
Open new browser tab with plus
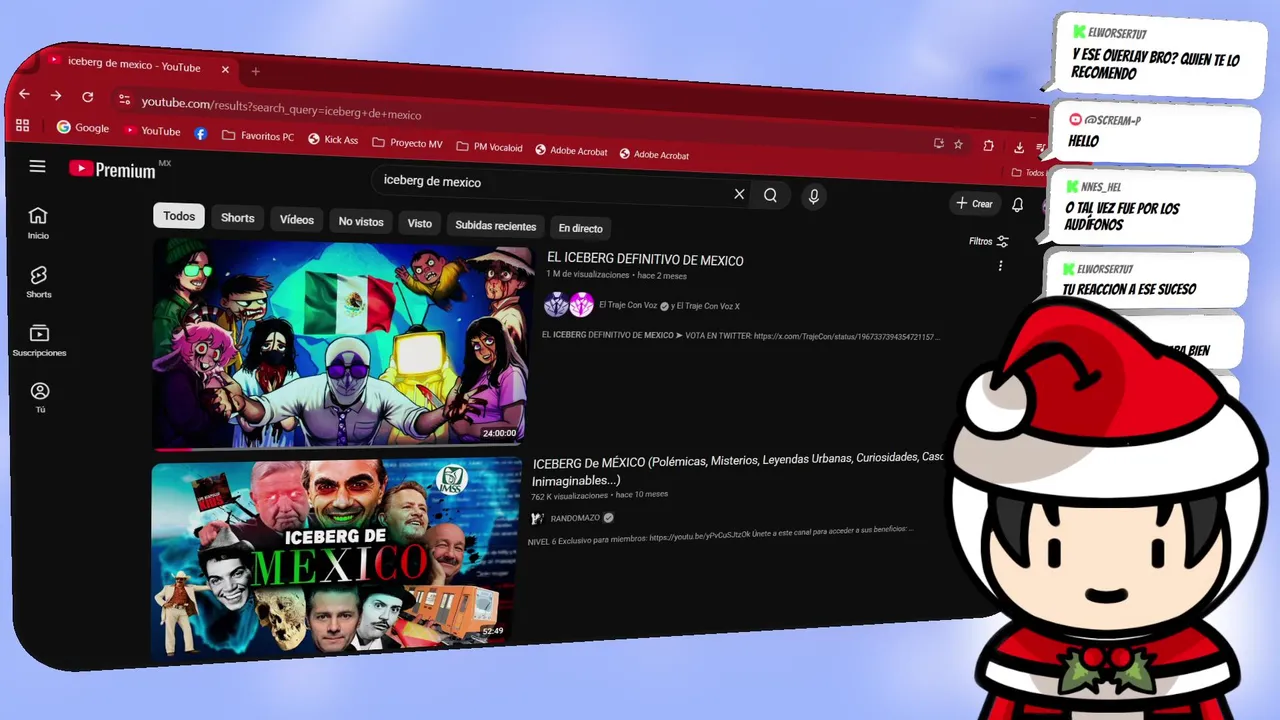(x=255, y=71)
